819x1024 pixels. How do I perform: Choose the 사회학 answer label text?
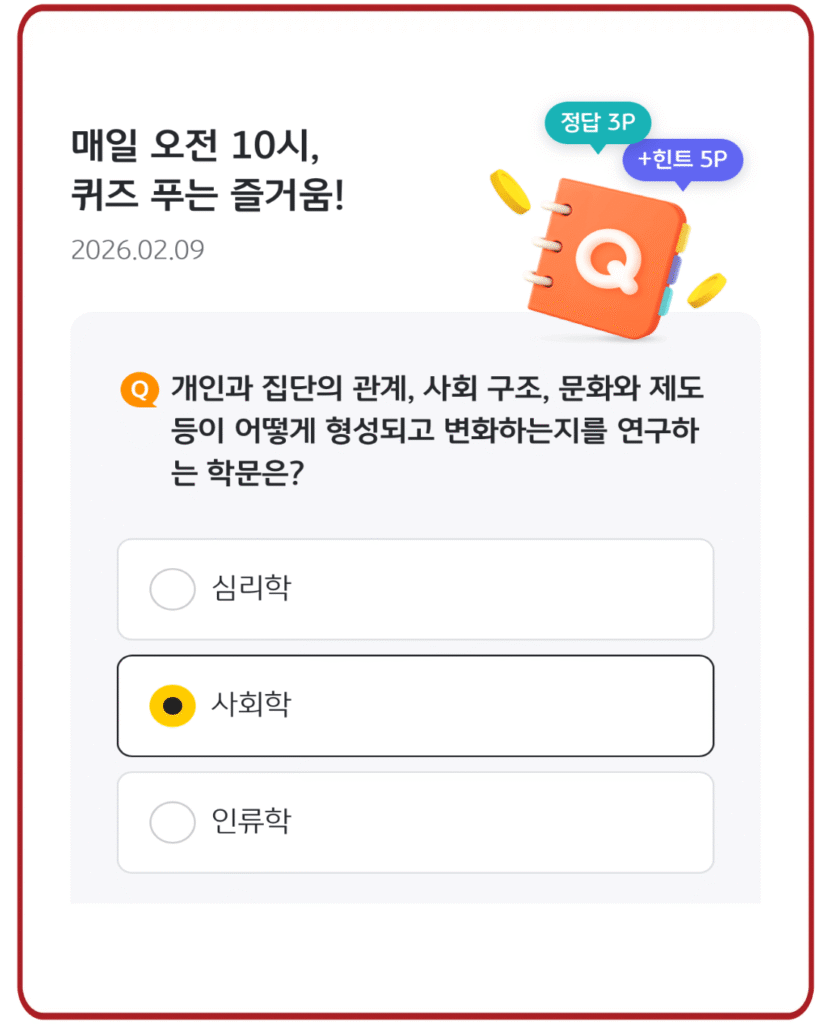[x=251, y=705]
